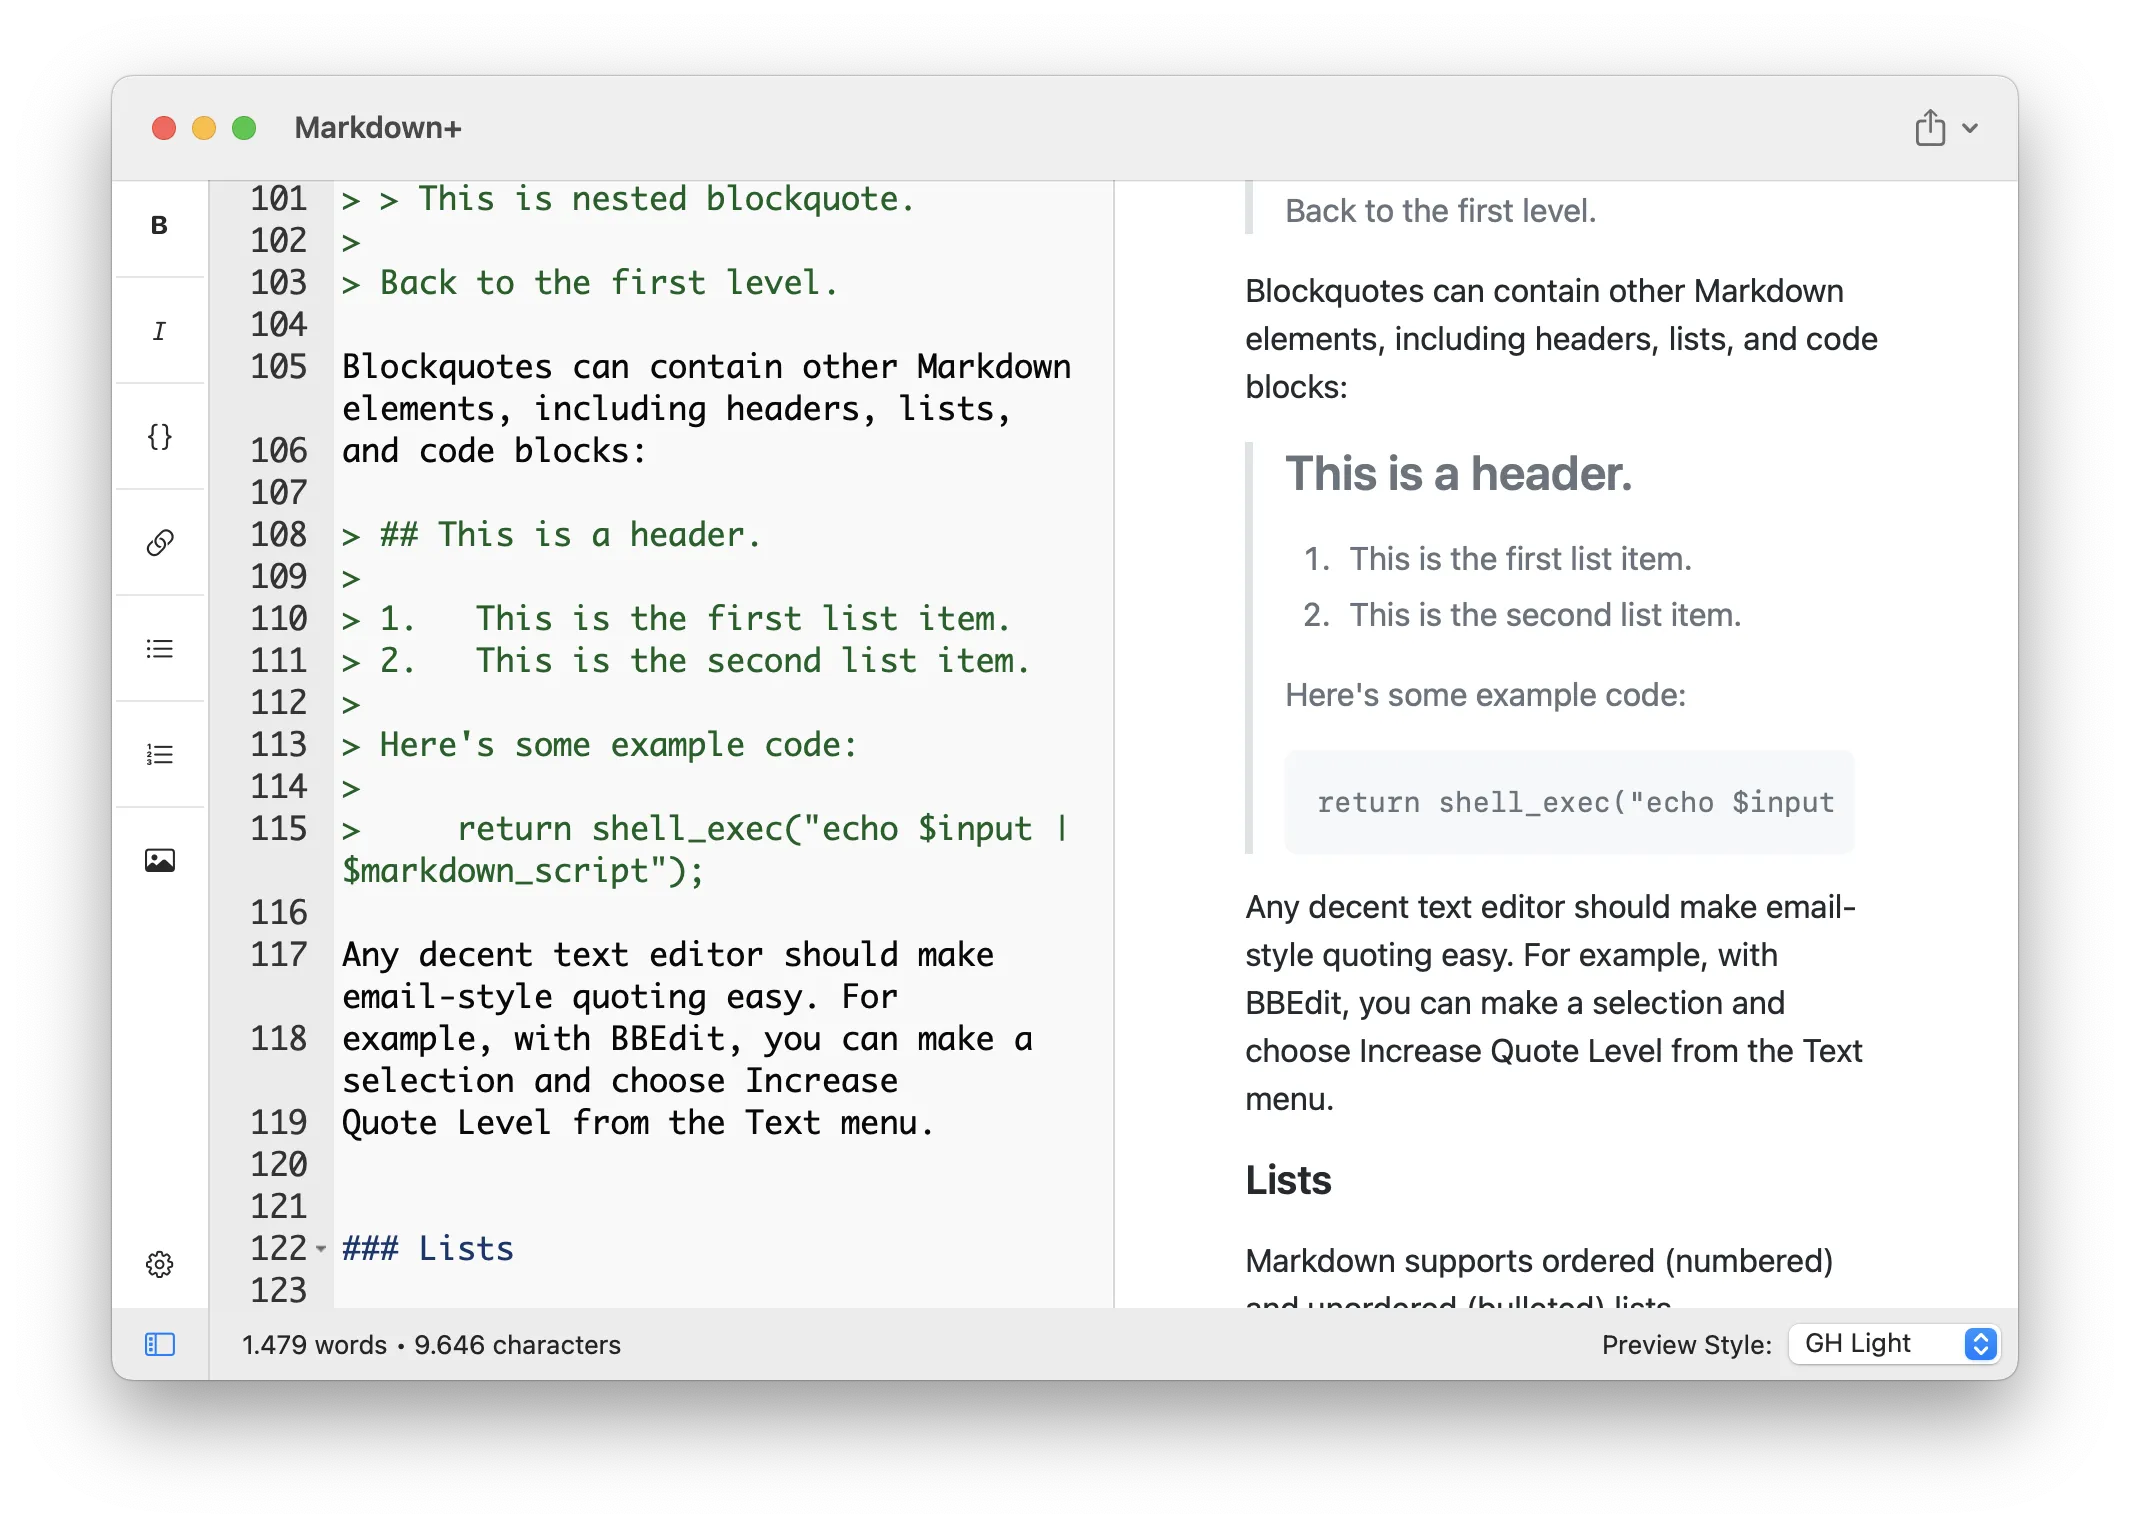Place cursor on the '### Lists' editor line
The height and width of the screenshot is (1528, 2130).
(x=428, y=1249)
